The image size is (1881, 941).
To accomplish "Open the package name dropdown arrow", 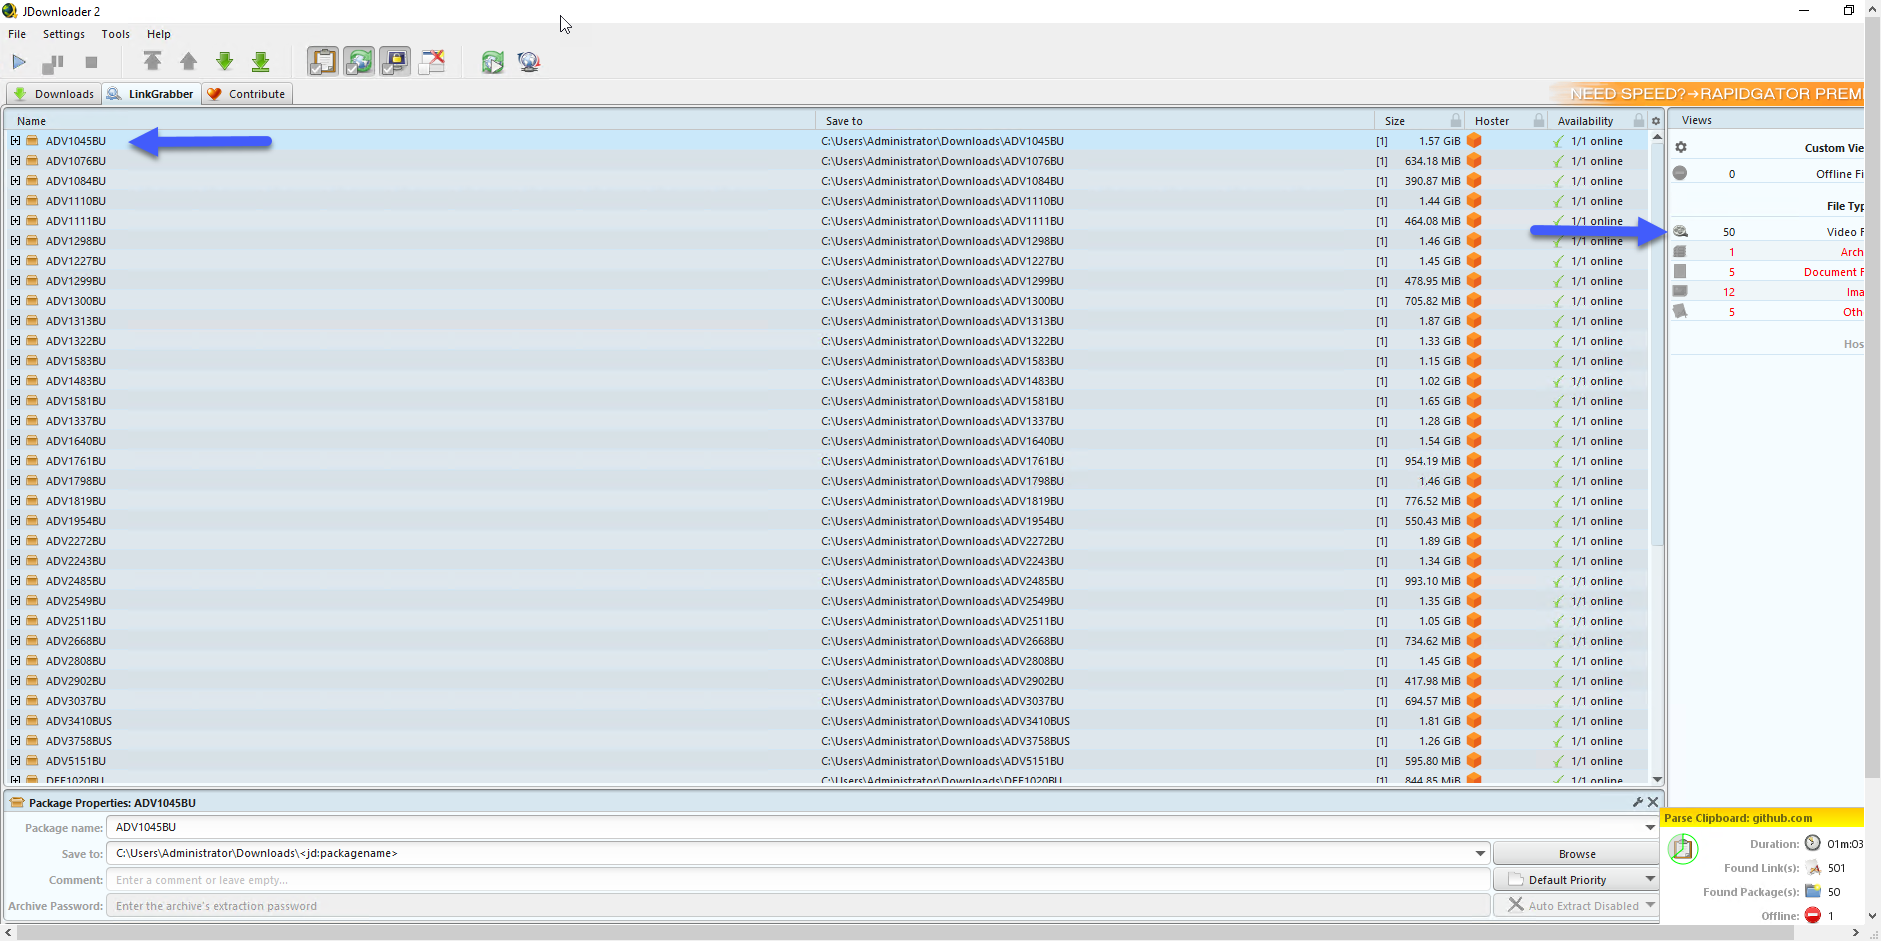I will tap(1650, 827).
